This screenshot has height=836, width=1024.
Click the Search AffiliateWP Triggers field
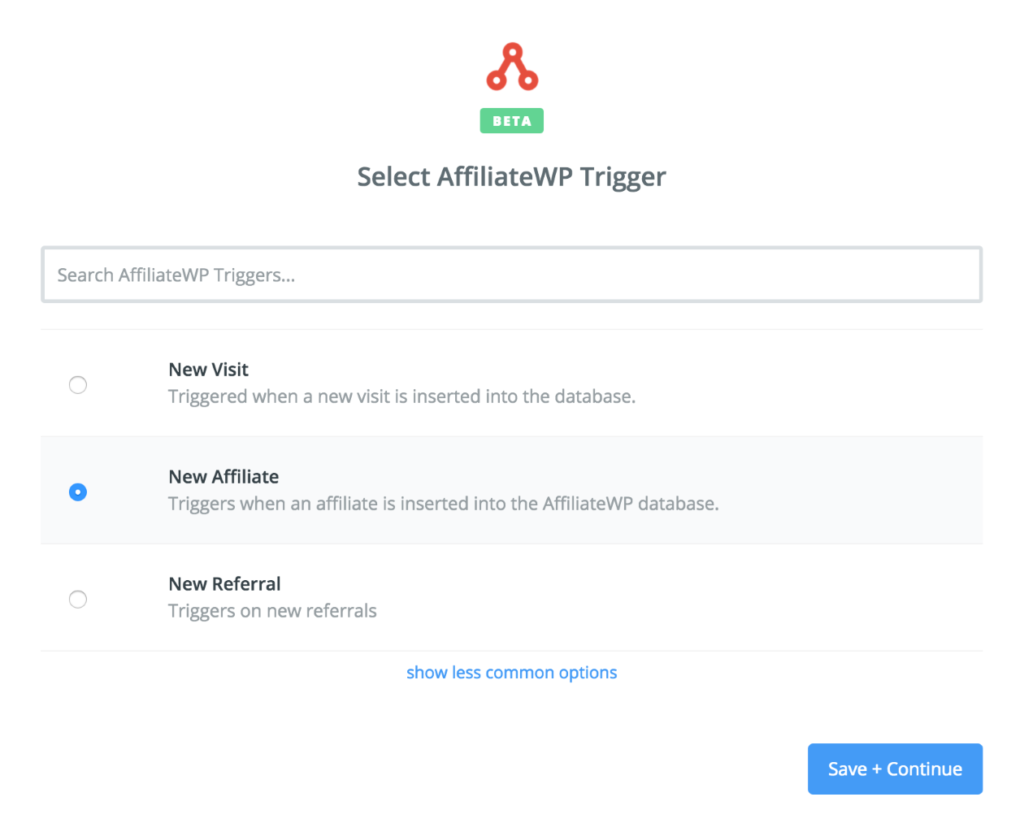(512, 274)
